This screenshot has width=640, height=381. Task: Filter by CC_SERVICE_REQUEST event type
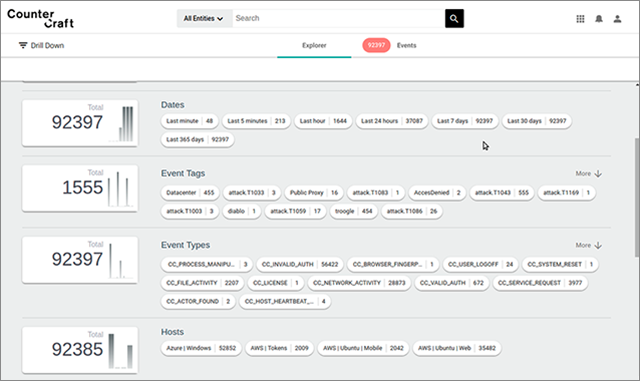point(540,283)
